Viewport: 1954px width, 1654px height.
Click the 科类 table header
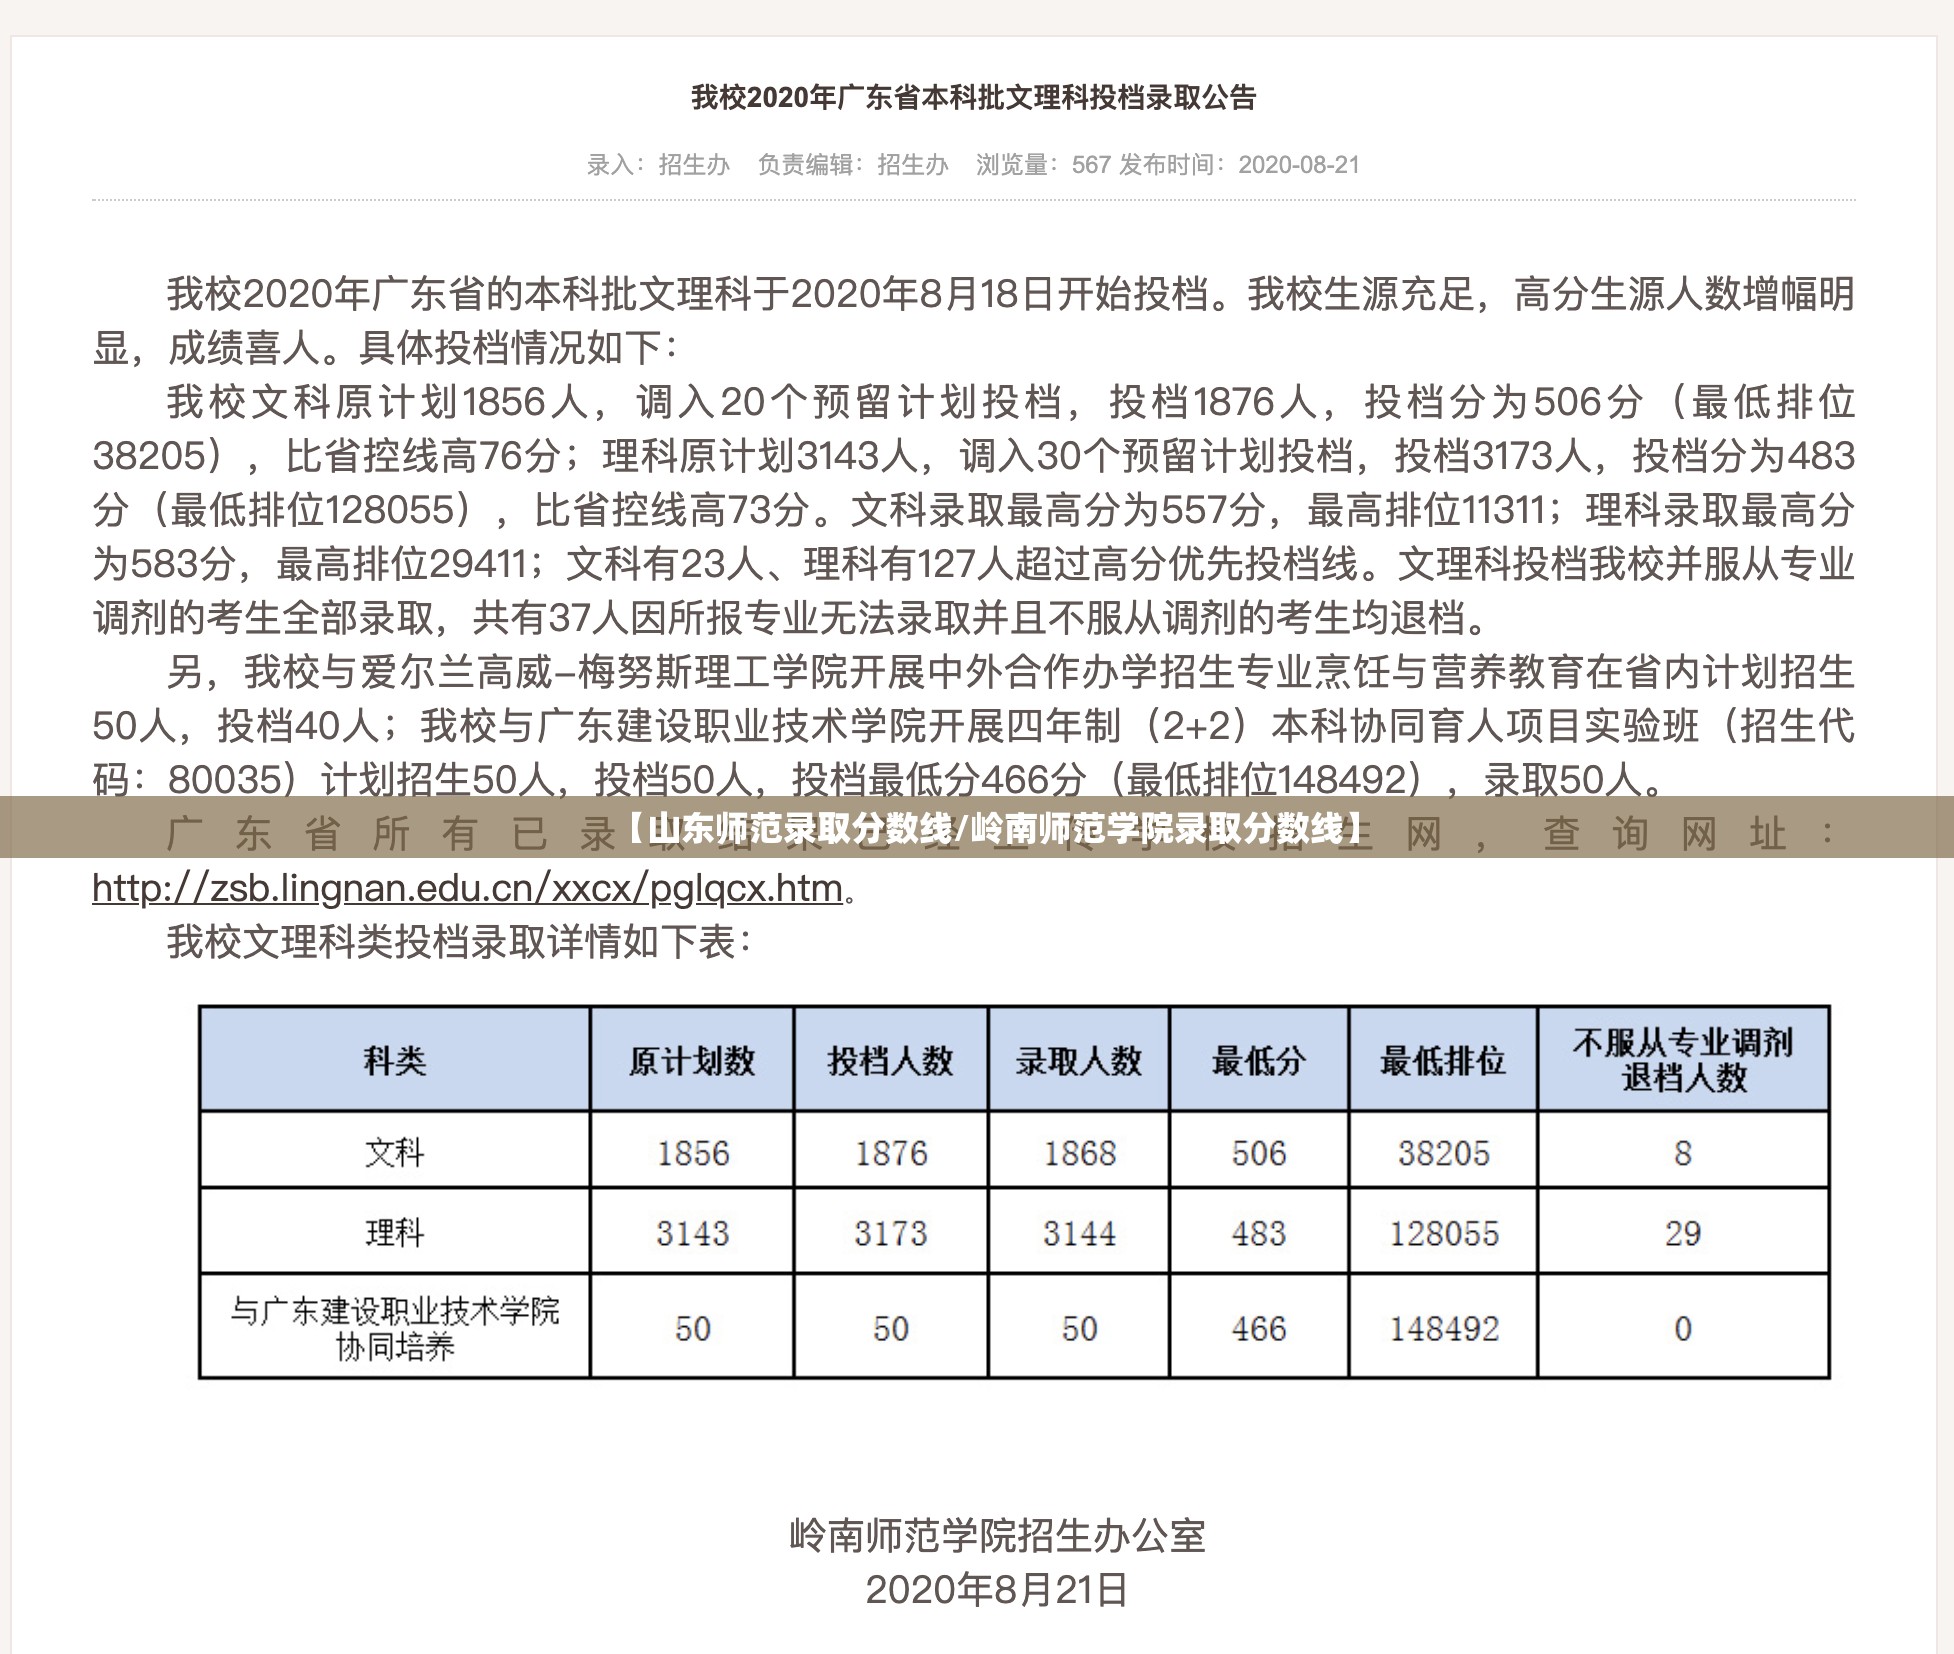click(x=395, y=1060)
